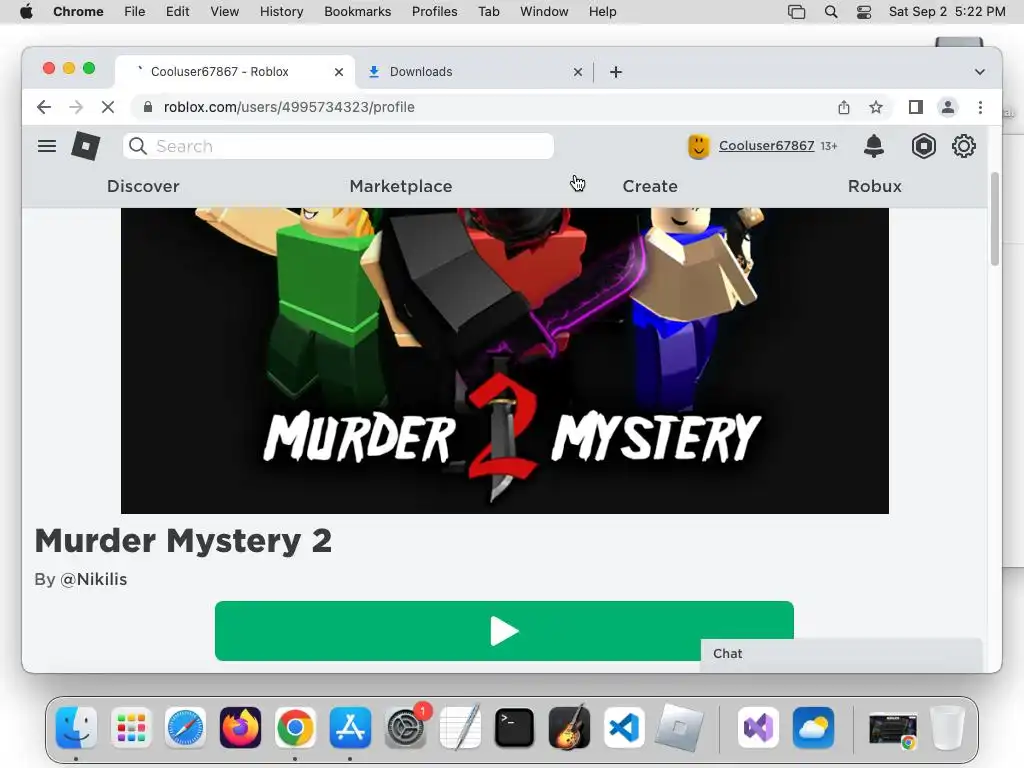Open System Settings from the Dock
The width and height of the screenshot is (1024, 768).
coord(406,728)
